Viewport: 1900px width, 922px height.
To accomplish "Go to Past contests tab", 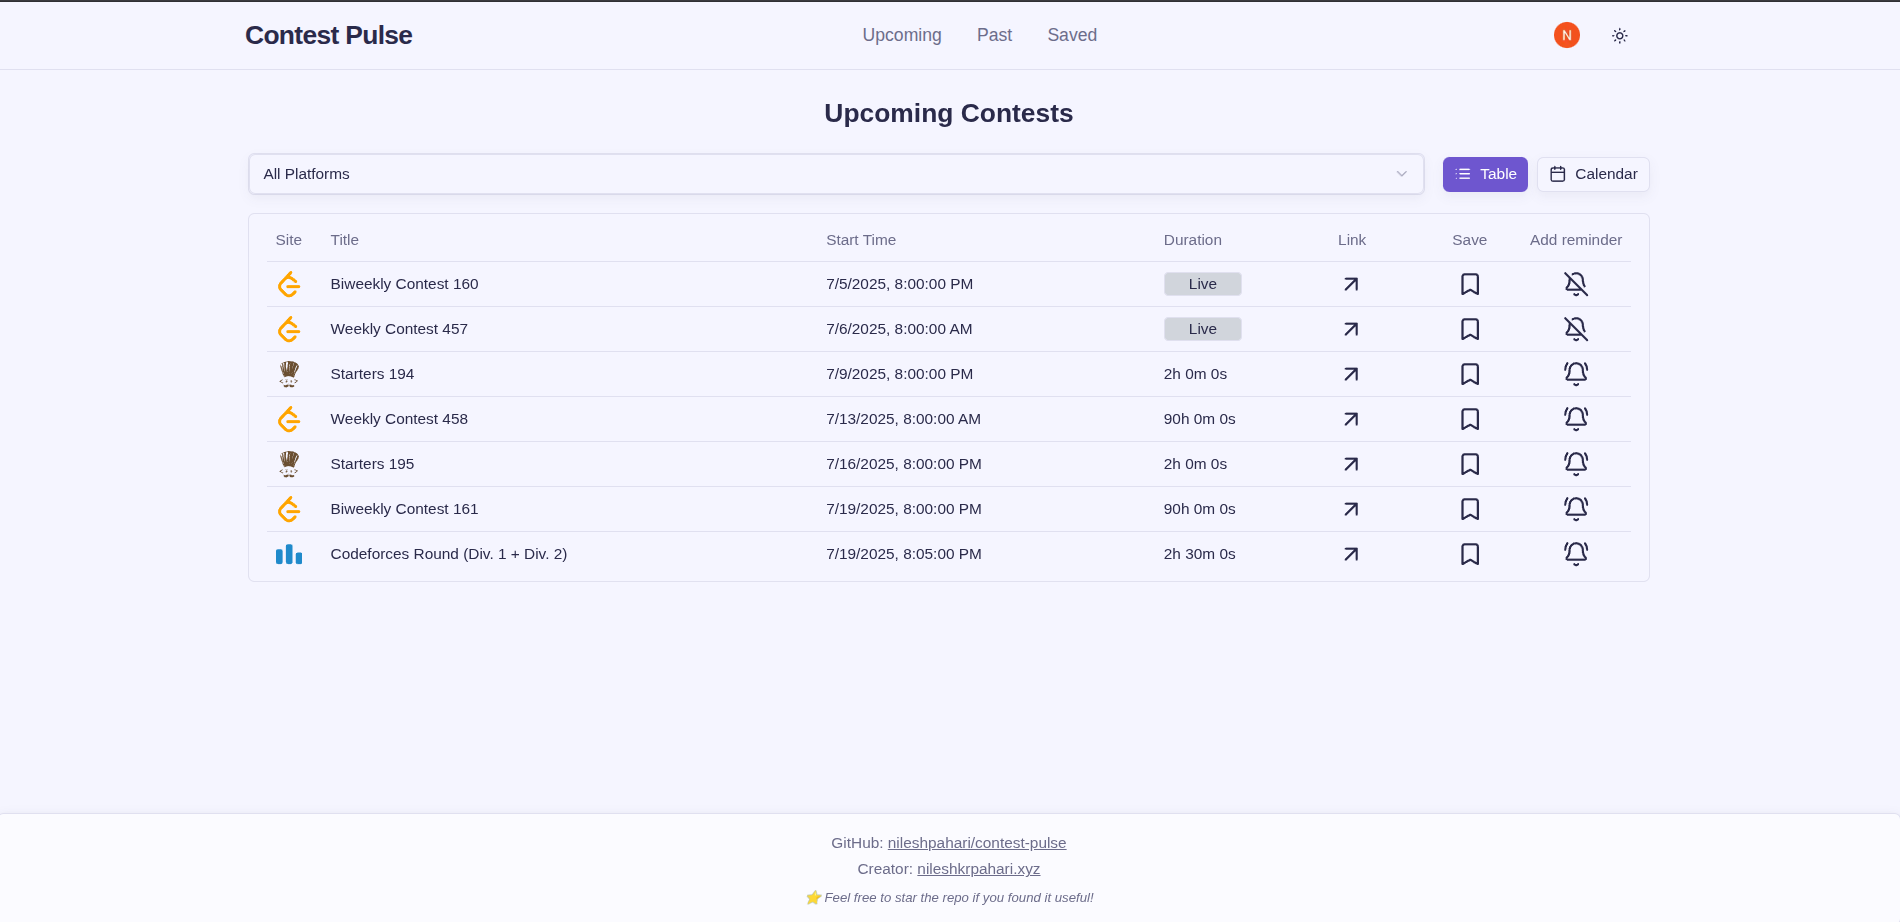I will 994,35.
